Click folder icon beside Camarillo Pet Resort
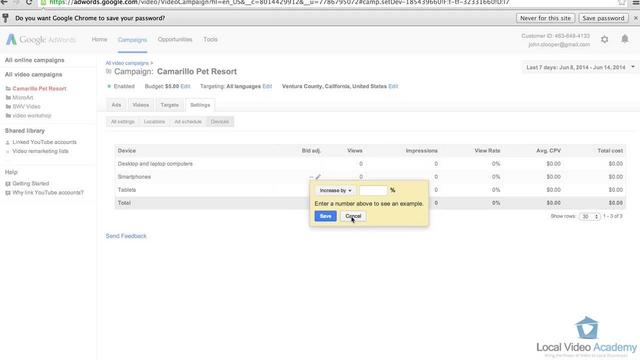This screenshot has height=360, width=640. point(8,89)
